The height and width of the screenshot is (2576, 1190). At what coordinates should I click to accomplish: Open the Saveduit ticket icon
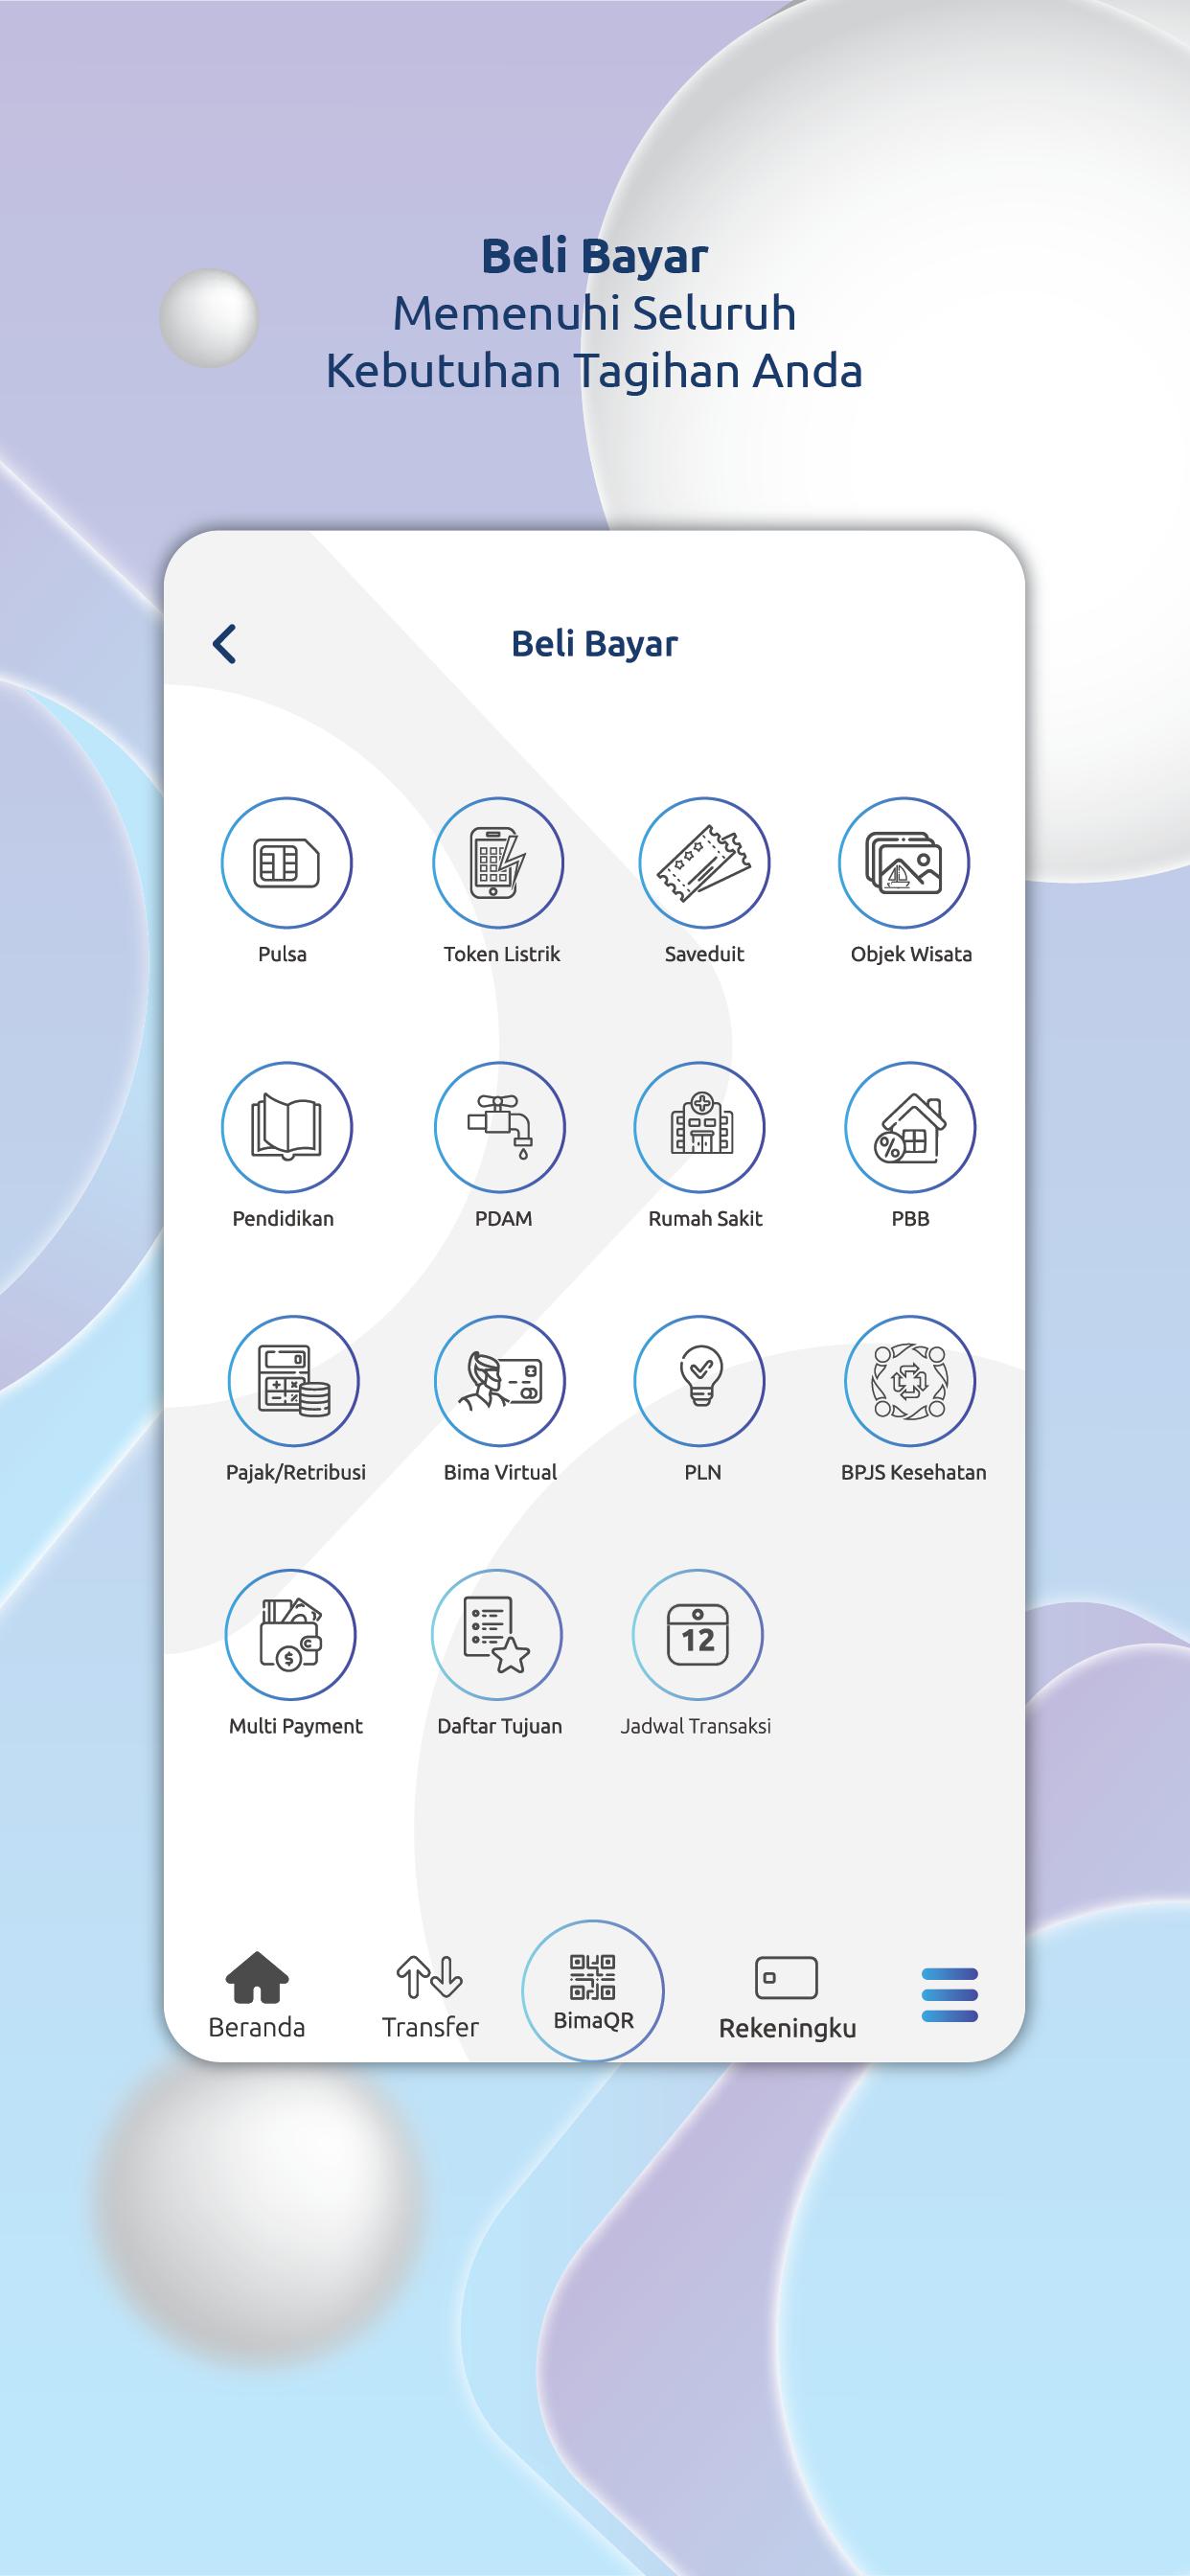(704, 862)
